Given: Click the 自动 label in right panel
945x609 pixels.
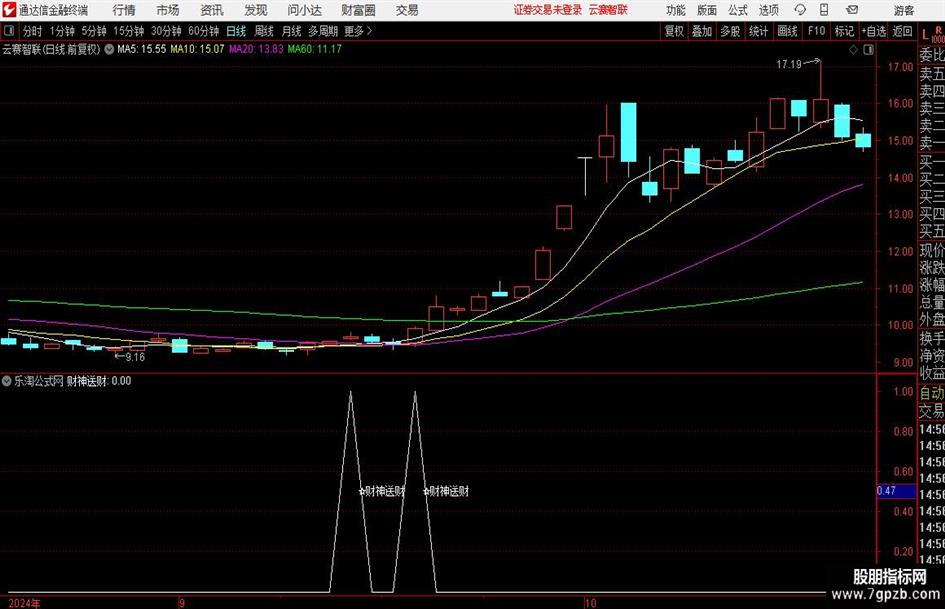Looking at the screenshot, I should 932,393.
